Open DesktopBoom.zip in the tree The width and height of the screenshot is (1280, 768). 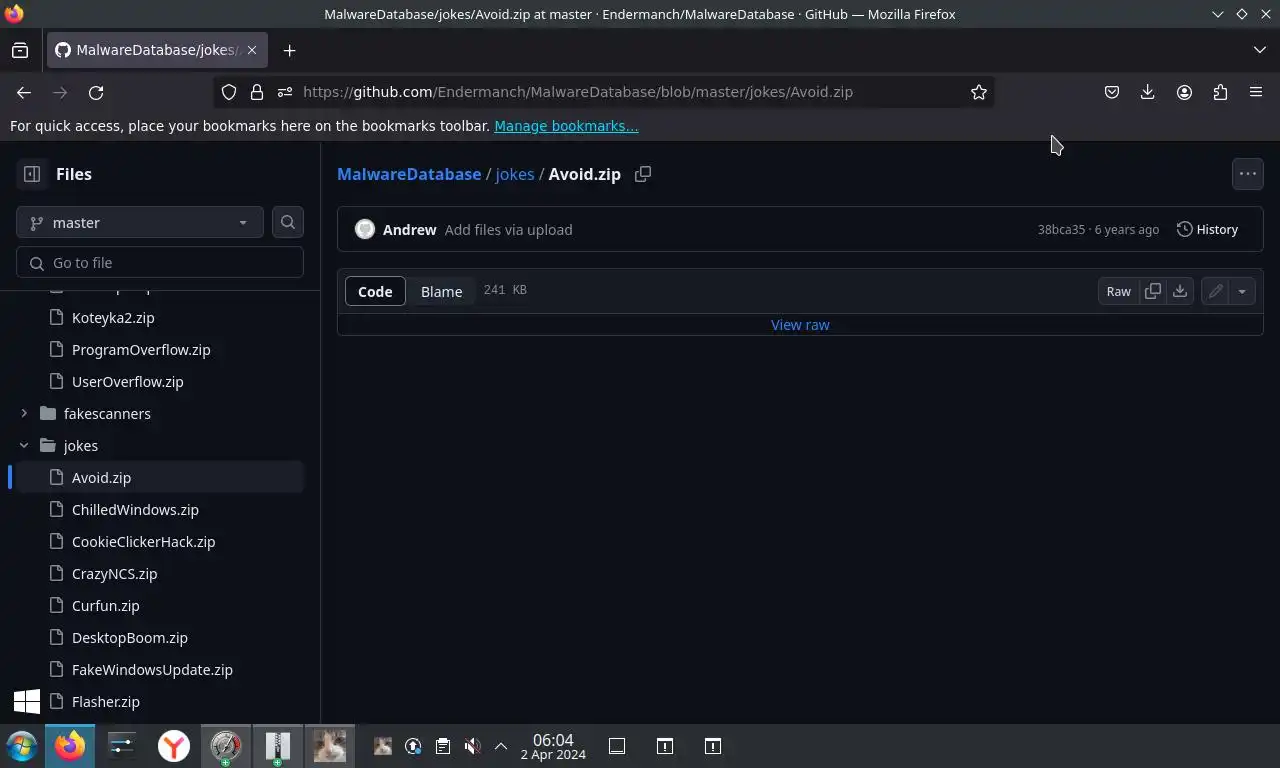129,637
